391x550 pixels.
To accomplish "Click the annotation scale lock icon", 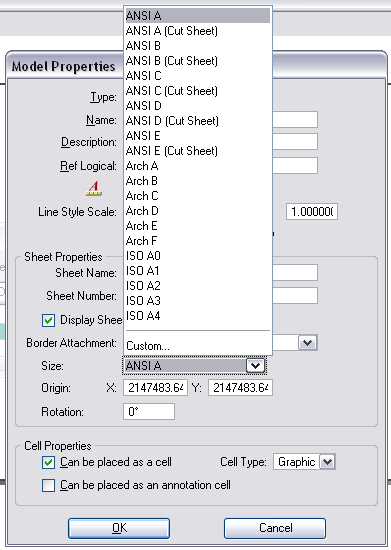I will click(94, 188).
